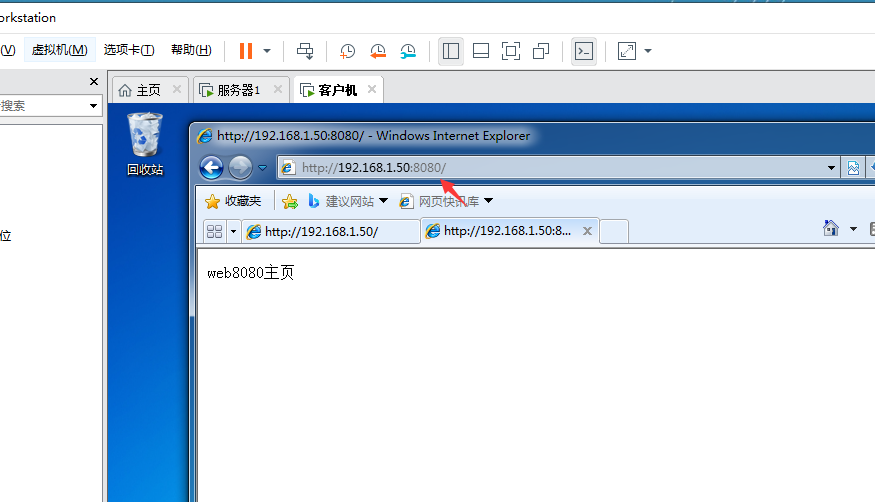Open the stretch display dropdown arrow
Image resolution: width=875 pixels, height=502 pixels.
click(x=648, y=51)
